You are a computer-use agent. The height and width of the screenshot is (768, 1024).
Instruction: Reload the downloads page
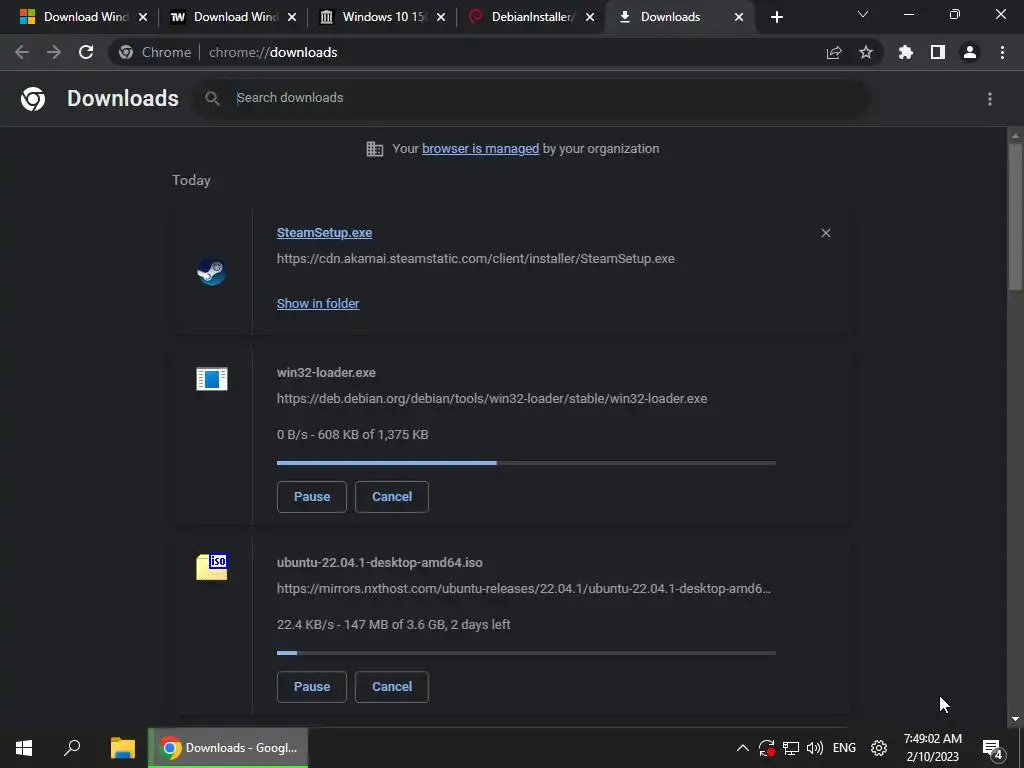click(x=86, y=52)
